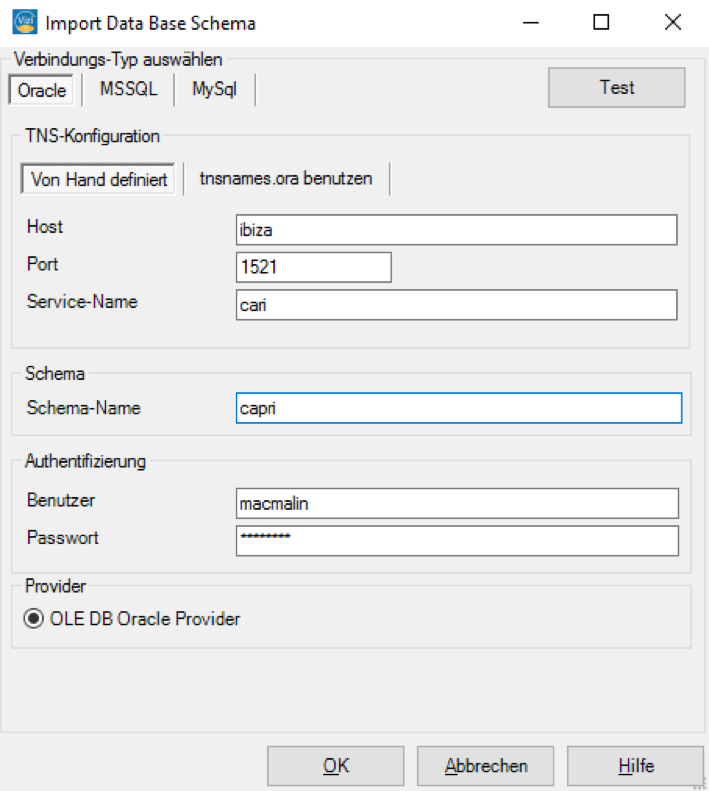Switch to the MSSQL connection tab
The image size is (709, 791).
pos(129,89)
